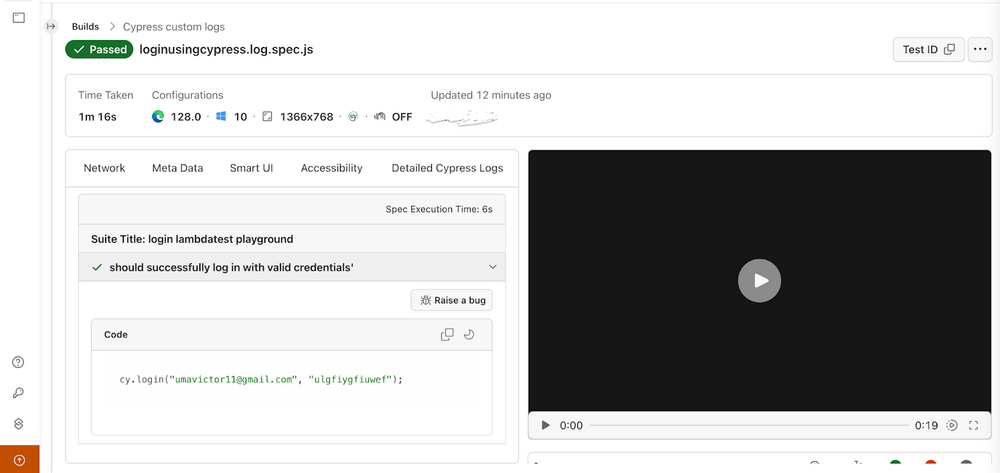Copy the Test ID
The image size is (1000, 473).
pyautogui.click(x=929, y=49)
